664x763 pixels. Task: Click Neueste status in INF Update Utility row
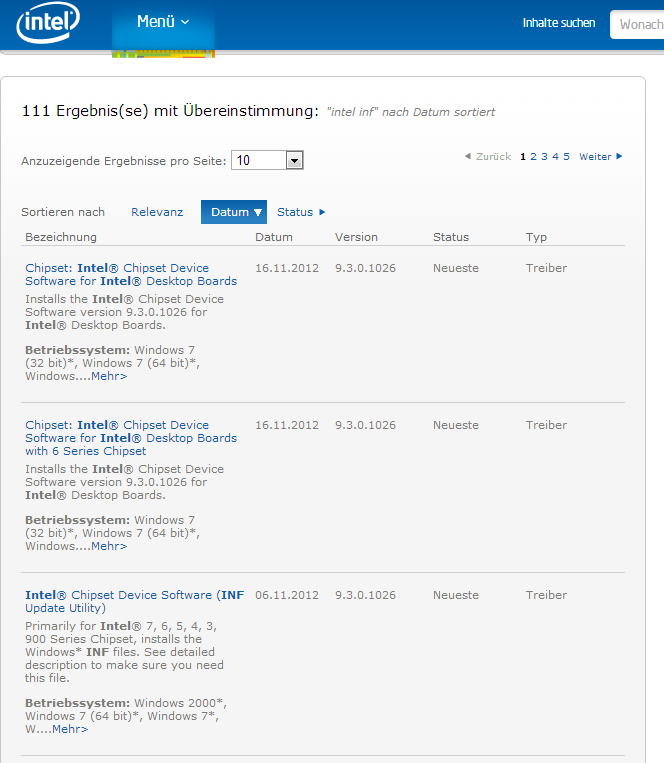pyautogui.click(x=456, y=595)
